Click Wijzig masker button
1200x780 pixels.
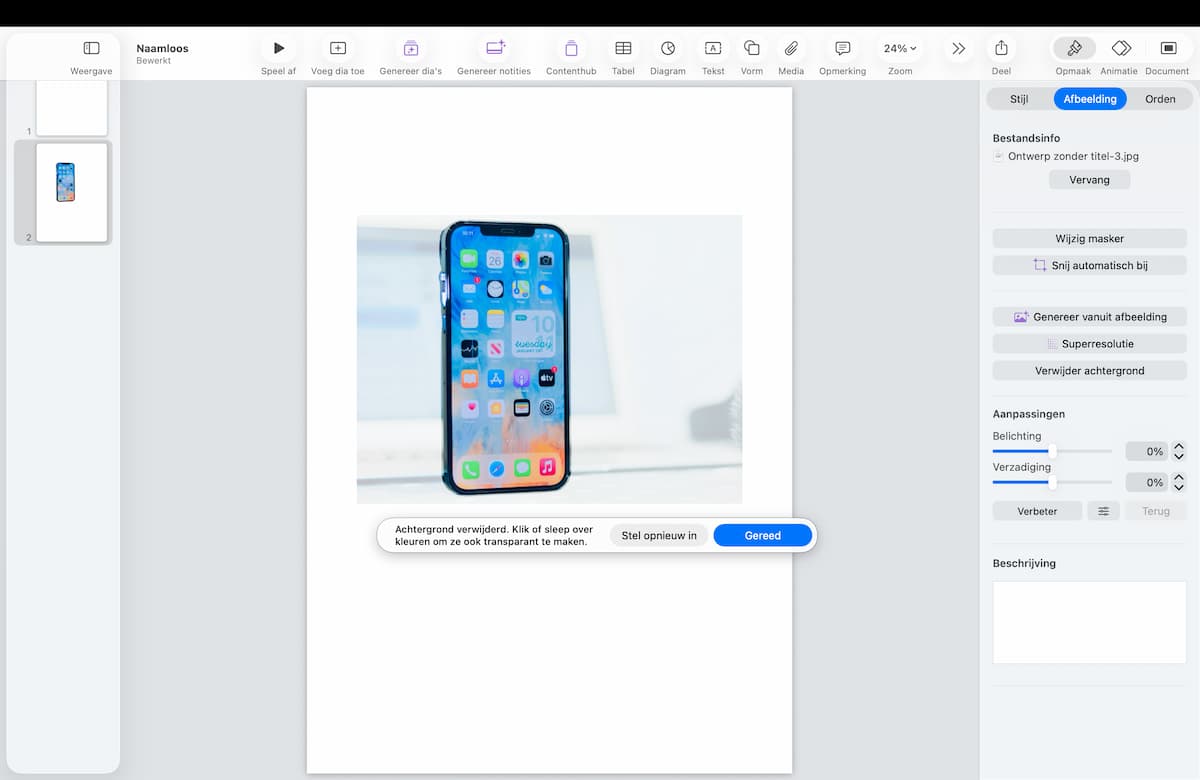tap(1089, 239)
